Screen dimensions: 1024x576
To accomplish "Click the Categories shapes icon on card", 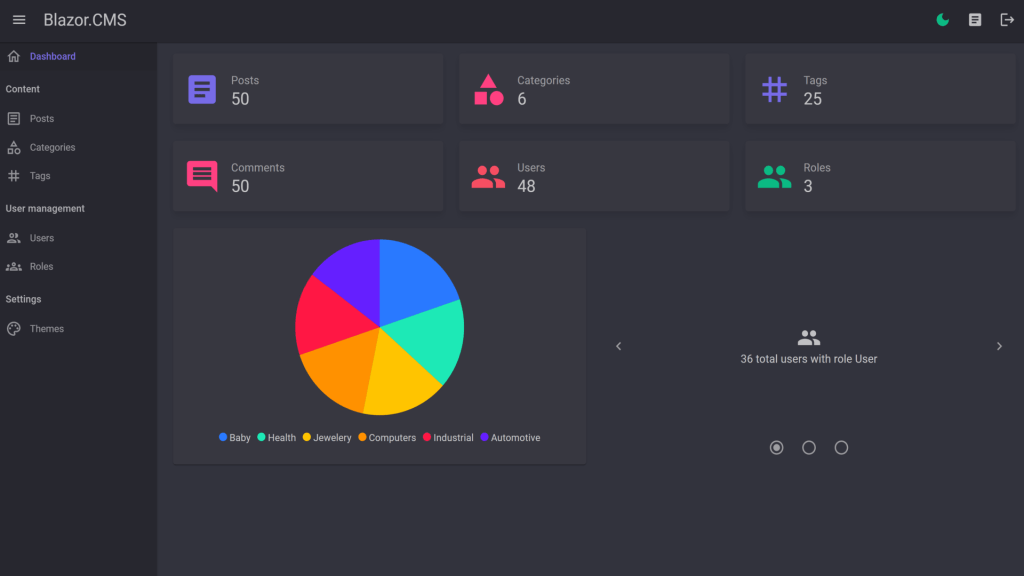I will [x=488, y=89].
